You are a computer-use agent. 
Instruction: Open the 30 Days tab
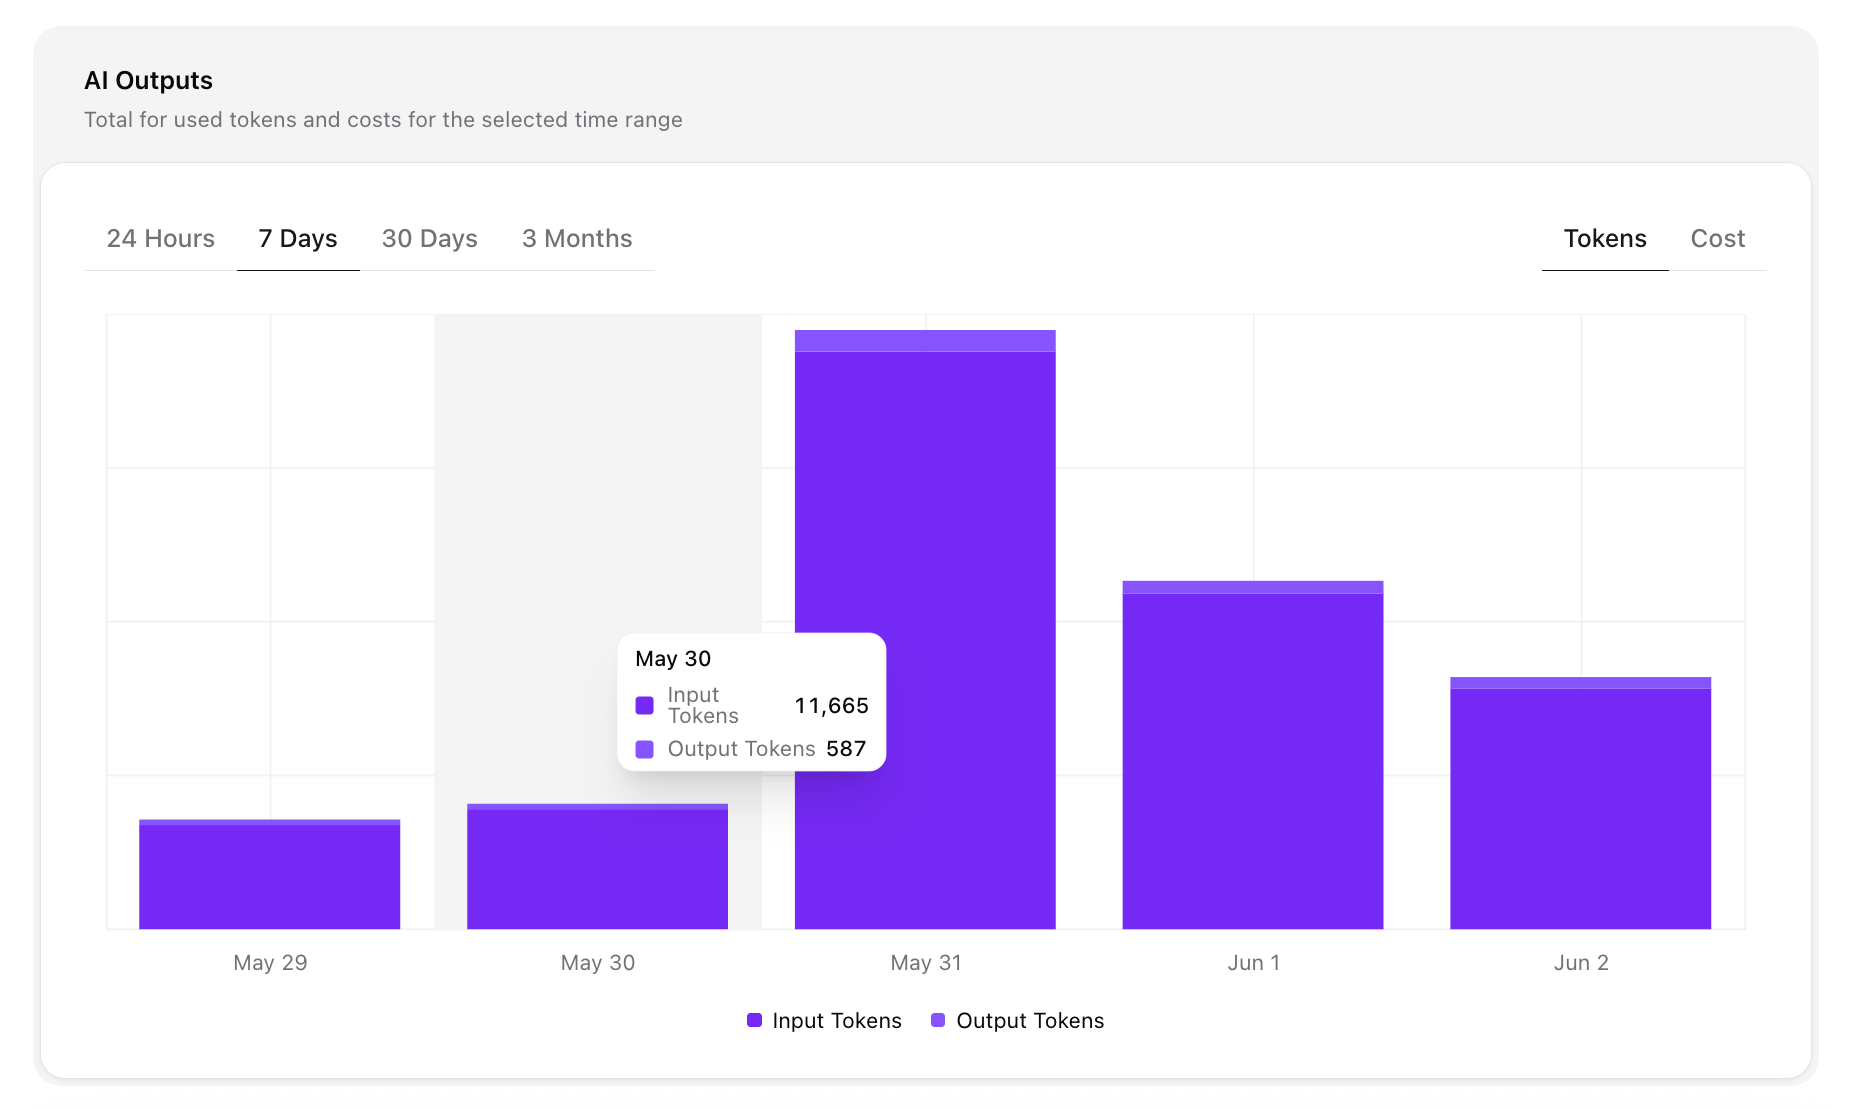(x=429, y=239)
